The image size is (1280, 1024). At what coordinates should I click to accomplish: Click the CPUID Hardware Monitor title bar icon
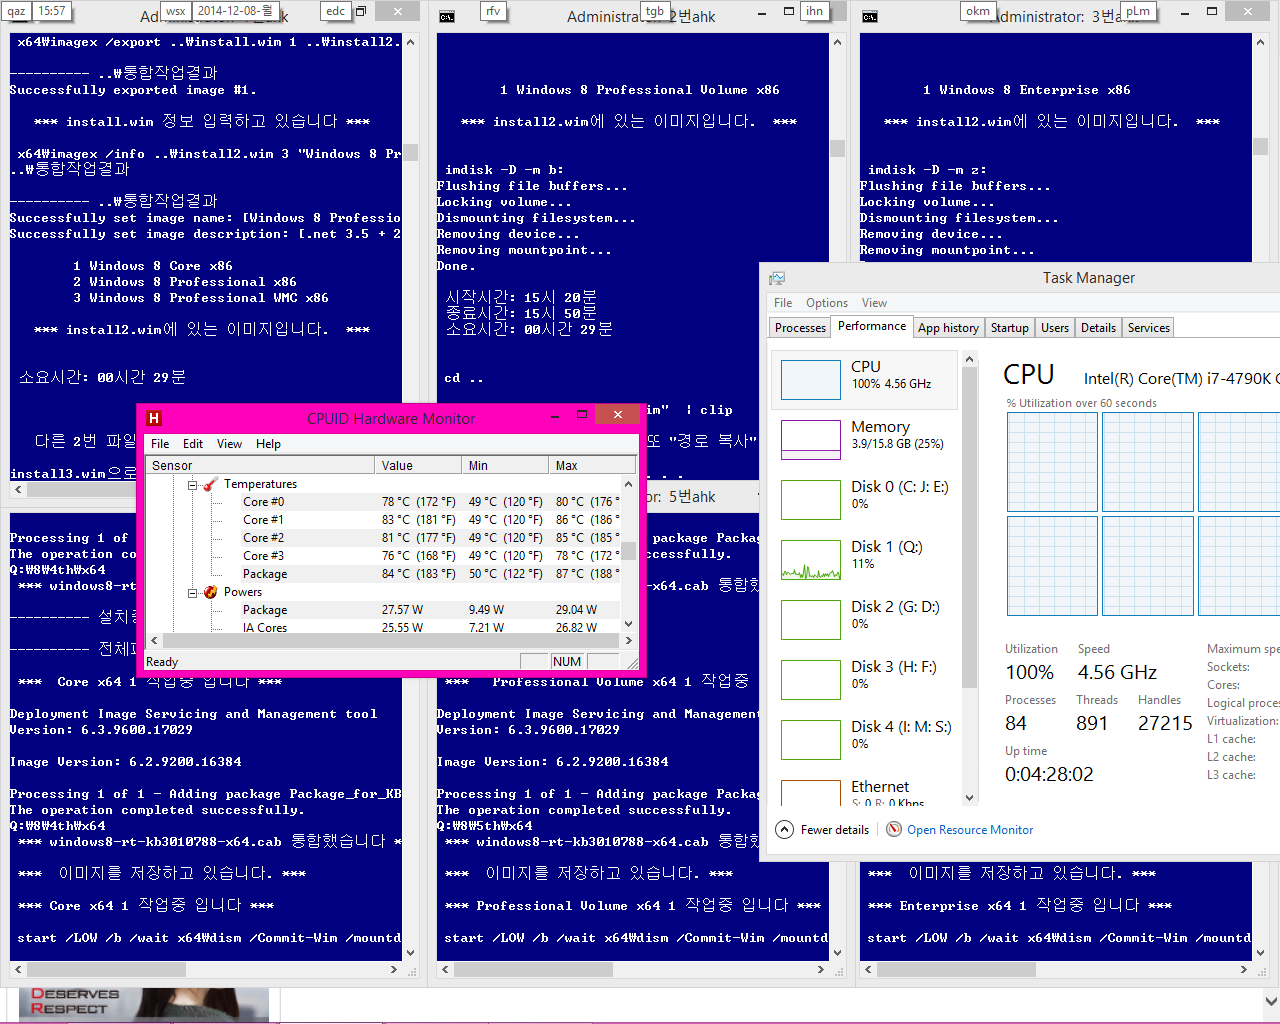154,418
